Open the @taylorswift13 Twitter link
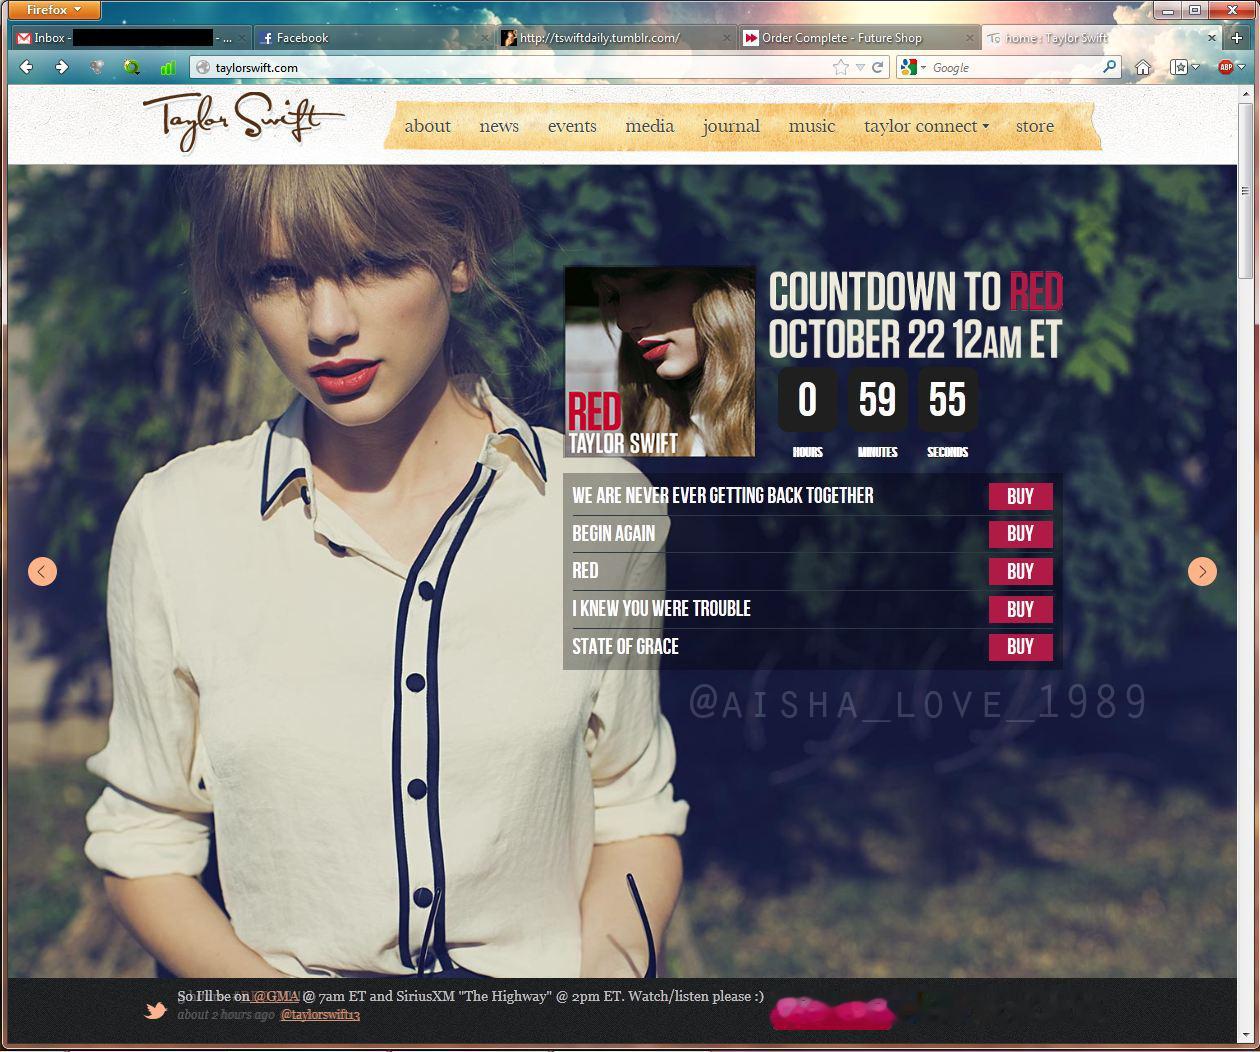This screenshot has height=1052, width=1260. (320, 1014)
